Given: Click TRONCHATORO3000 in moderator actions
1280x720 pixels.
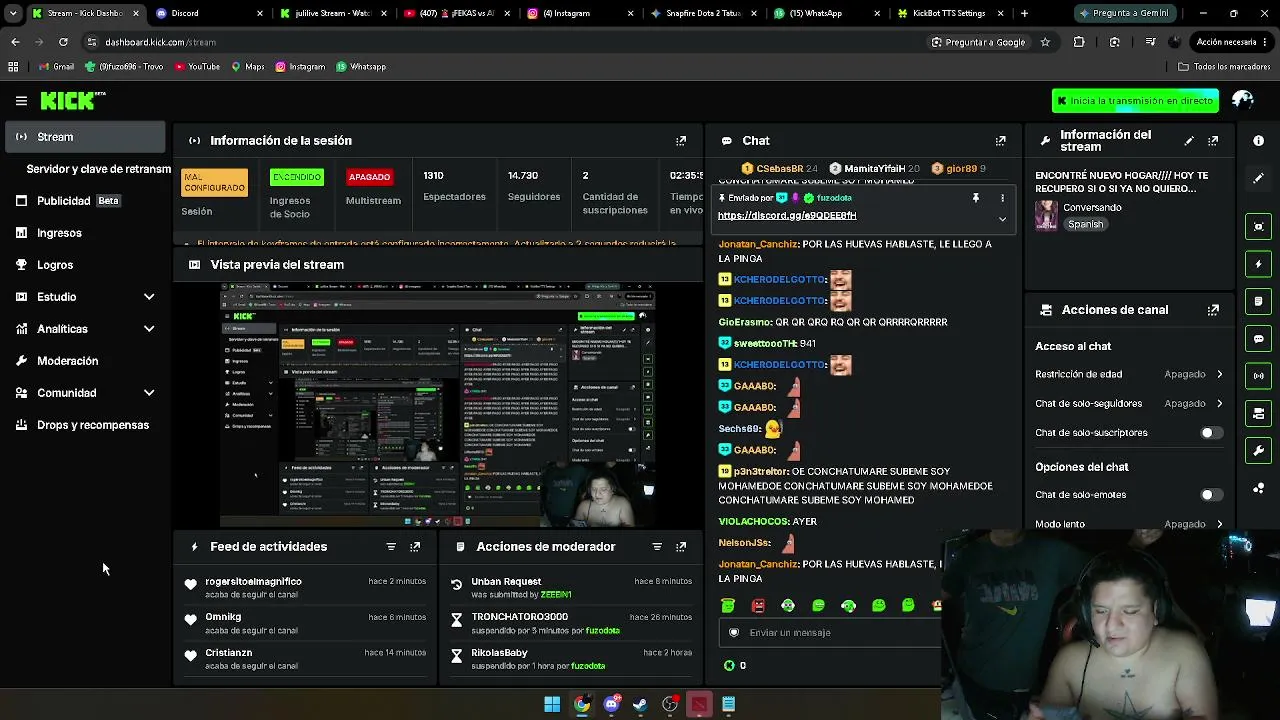Looking at the screenshot, I should 519,617.
